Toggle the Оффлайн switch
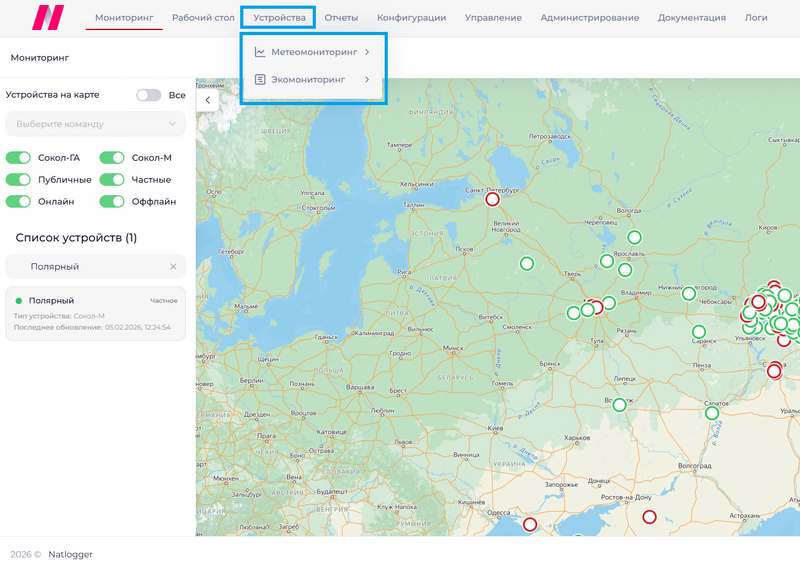This screenshot has height=568, width=800. click(112, 202)
